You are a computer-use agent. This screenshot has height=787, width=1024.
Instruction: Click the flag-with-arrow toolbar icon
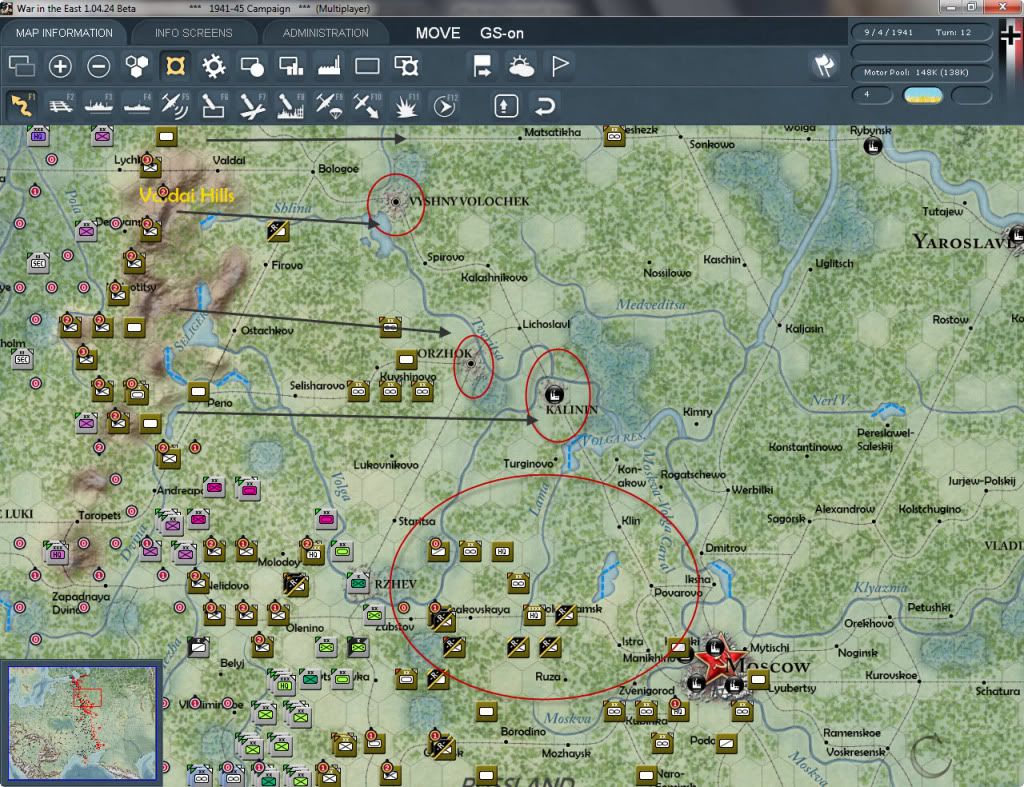click(x=482, y=66)
